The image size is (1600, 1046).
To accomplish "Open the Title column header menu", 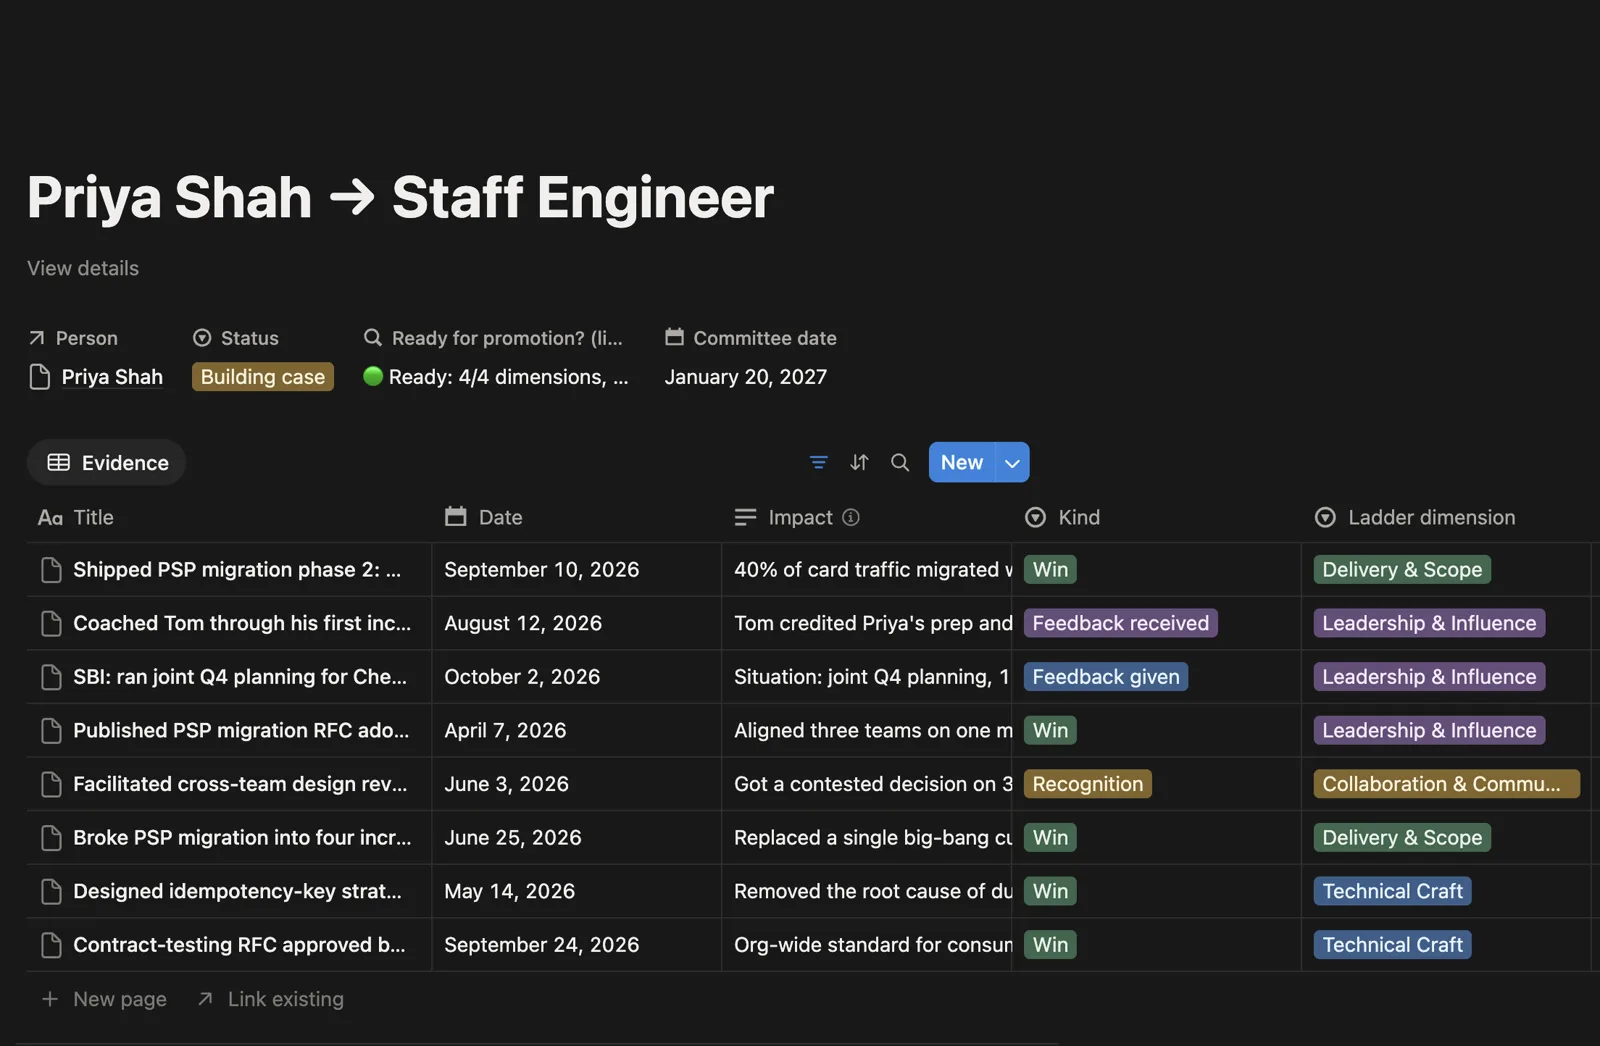I will coord(229,517).
